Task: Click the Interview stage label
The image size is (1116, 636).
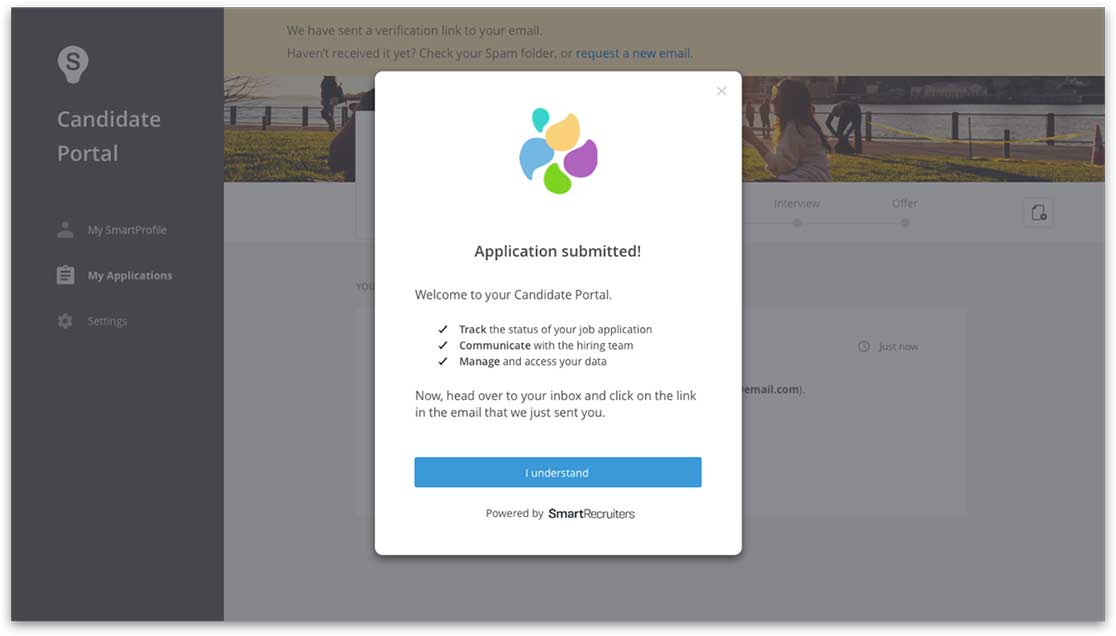Action: pos(796,203)
